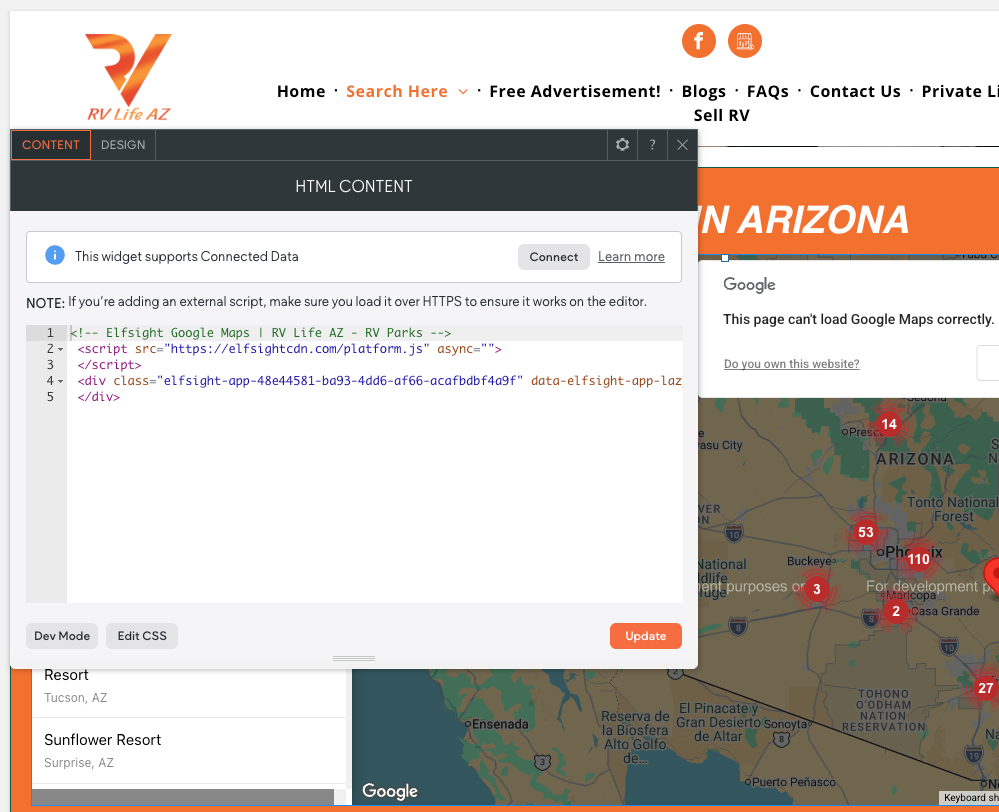This screenshot has width=999, height=812.
Task: Click the Dev Mode button
Action: click(x=62, y=636)
